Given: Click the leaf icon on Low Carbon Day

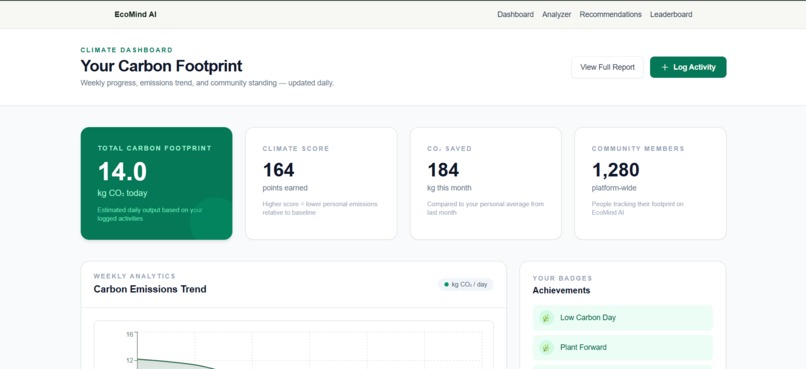Looking at the screenshot, I should point(546,318).
